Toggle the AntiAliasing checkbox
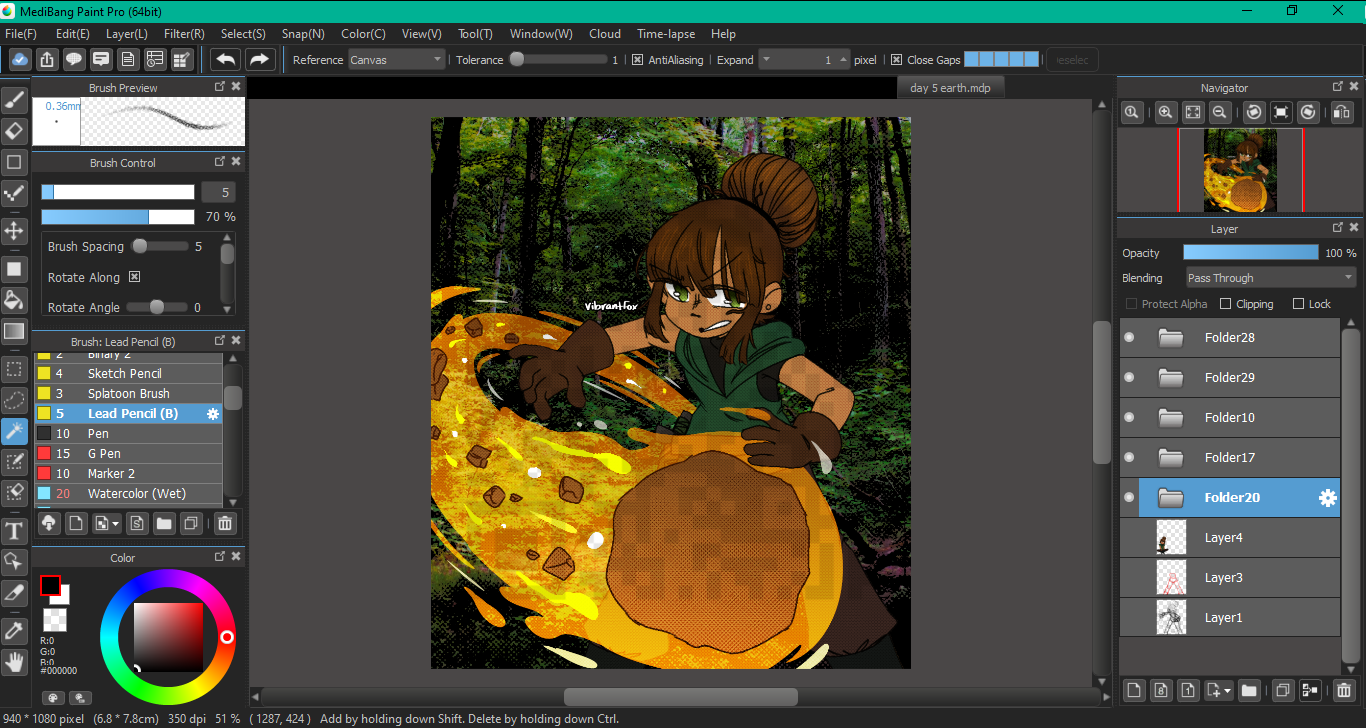1366x728 pixels. point(638,60)
